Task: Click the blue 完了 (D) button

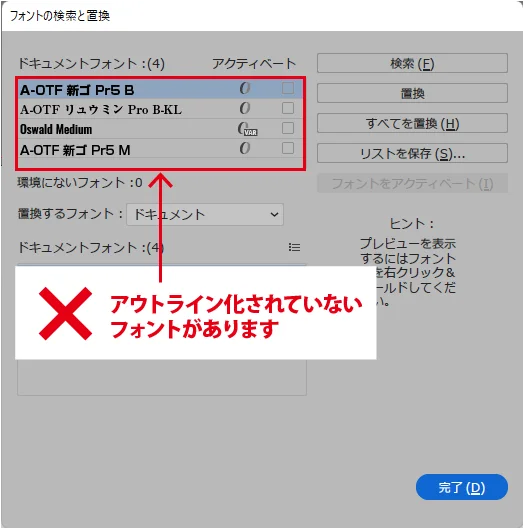Action: 462,487
